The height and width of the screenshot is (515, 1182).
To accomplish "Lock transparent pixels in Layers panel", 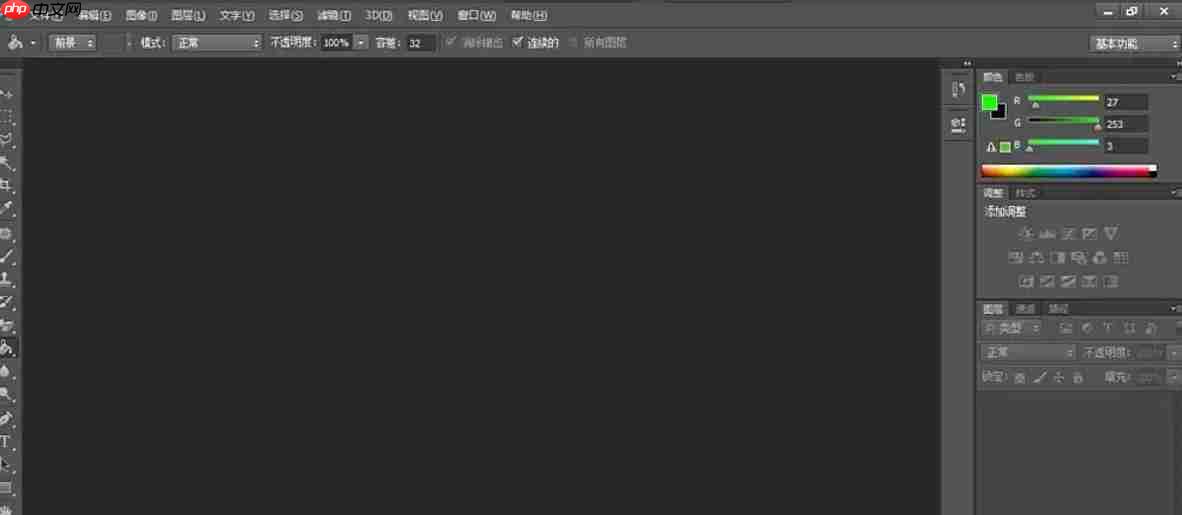I will (x=1019, y=377).
